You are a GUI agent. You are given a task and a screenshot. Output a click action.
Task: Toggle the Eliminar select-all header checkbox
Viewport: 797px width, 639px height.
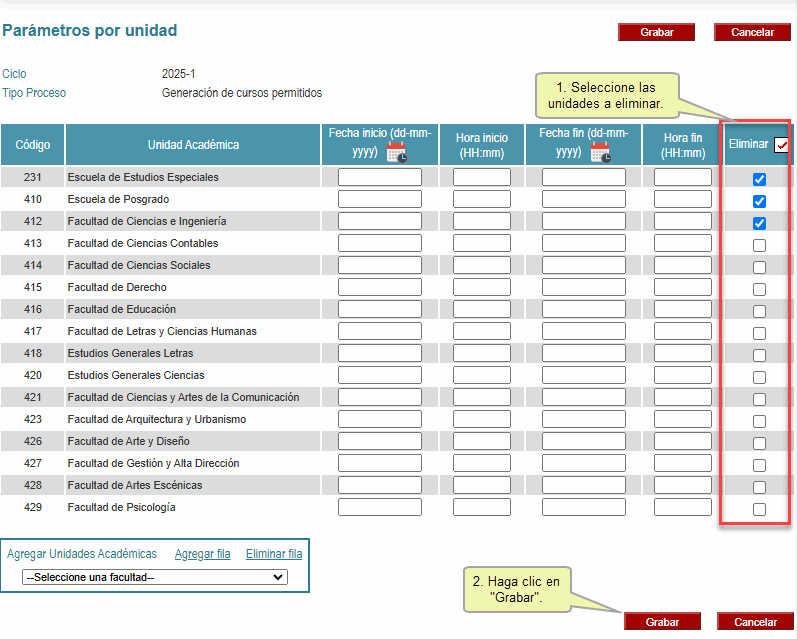click(781, 145)
